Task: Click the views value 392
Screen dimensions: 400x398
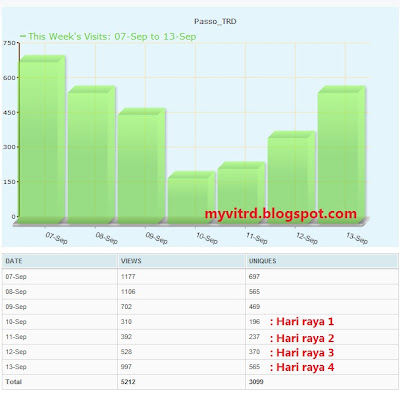Action: tap(126, 337)
